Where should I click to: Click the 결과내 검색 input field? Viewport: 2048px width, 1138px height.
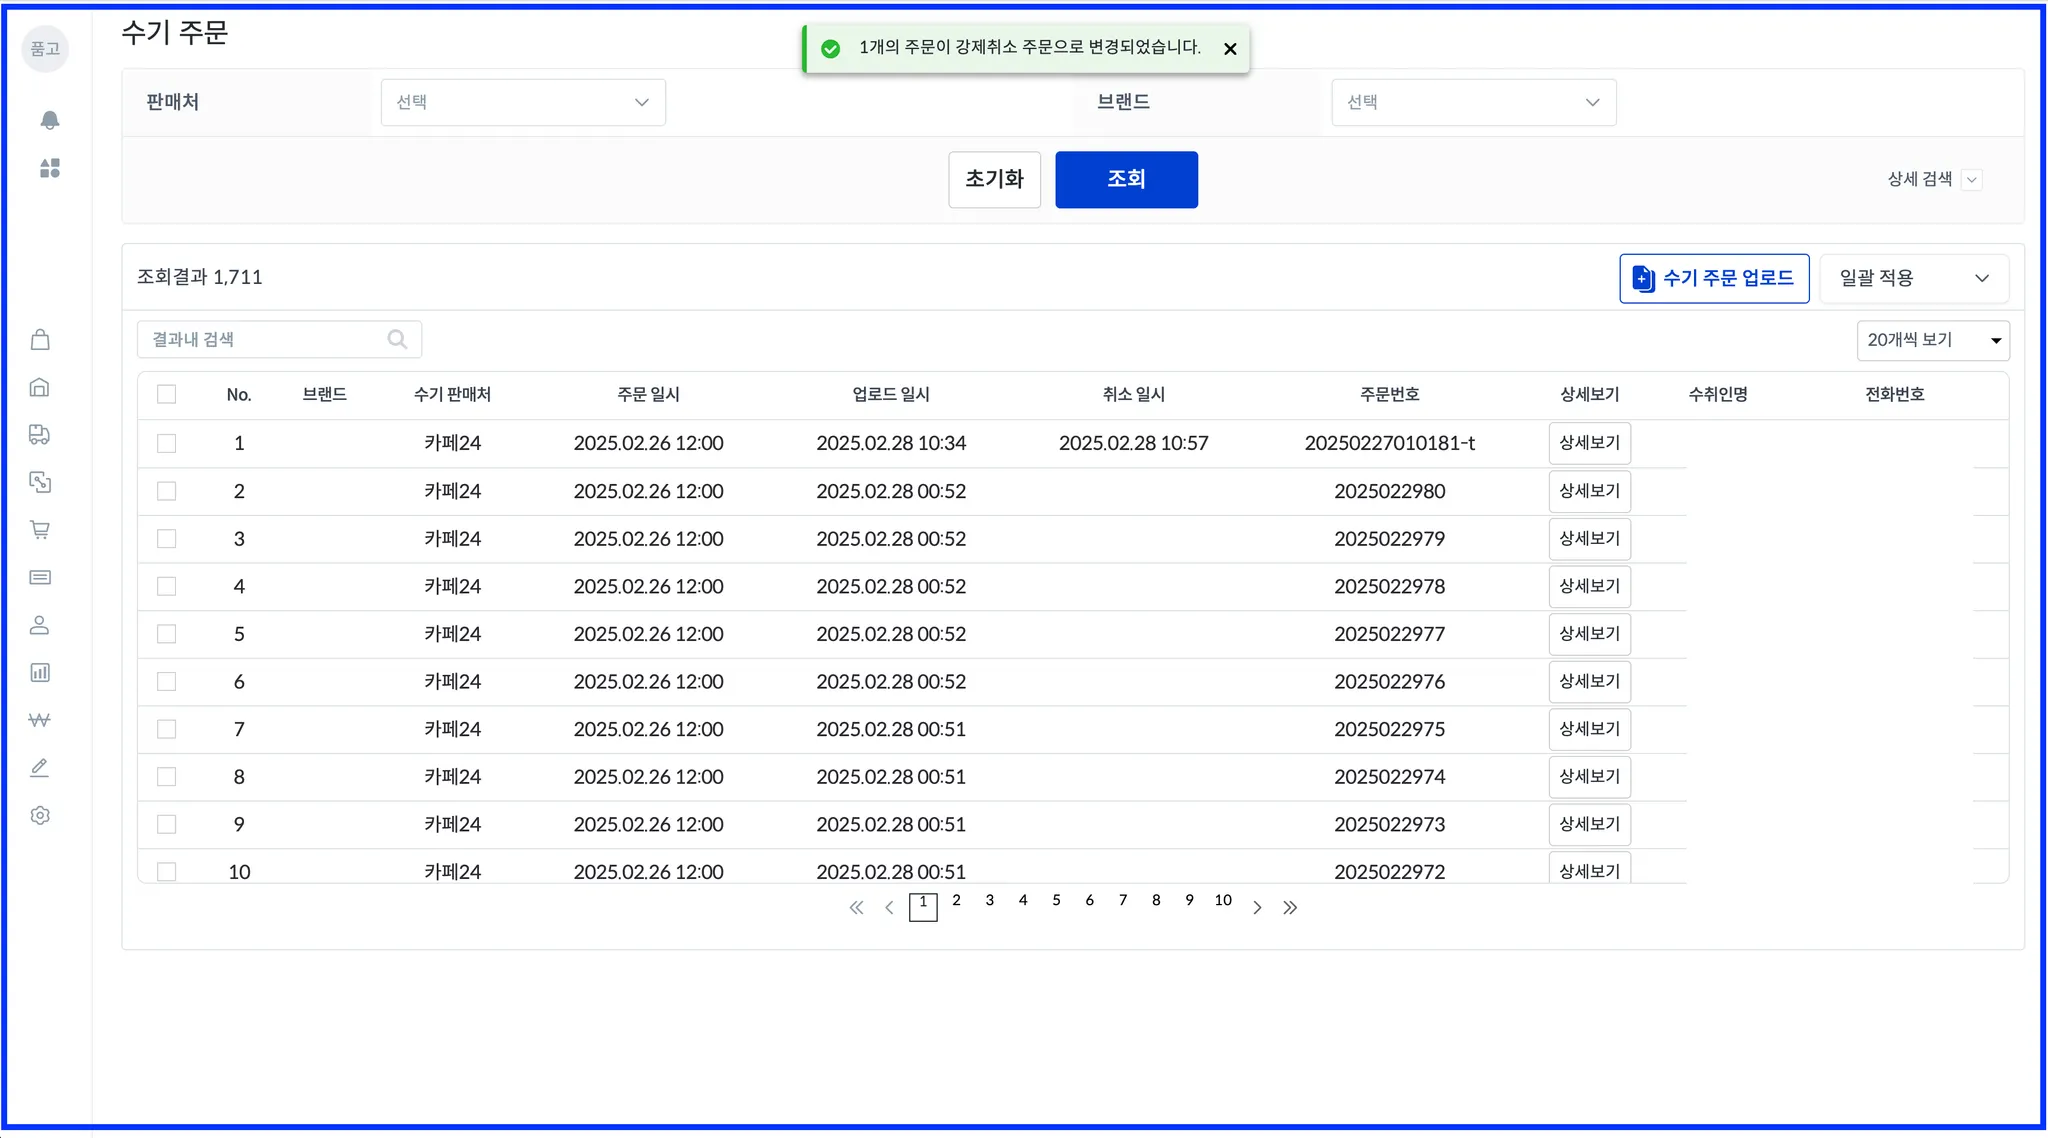tap(265, 340)
